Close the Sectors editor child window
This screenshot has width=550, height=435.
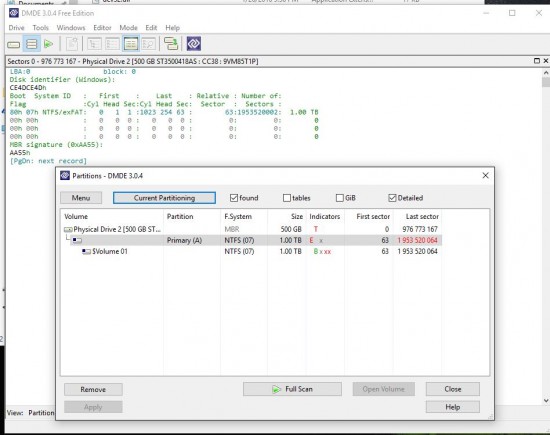point(546,61)
